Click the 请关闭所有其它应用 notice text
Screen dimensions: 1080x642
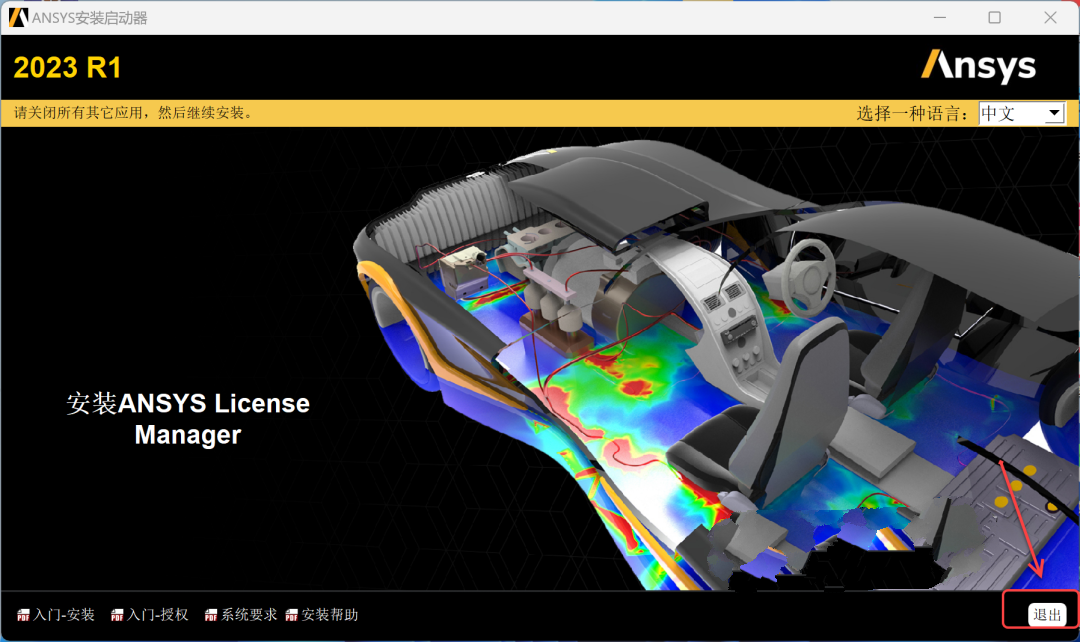point(134,113)
